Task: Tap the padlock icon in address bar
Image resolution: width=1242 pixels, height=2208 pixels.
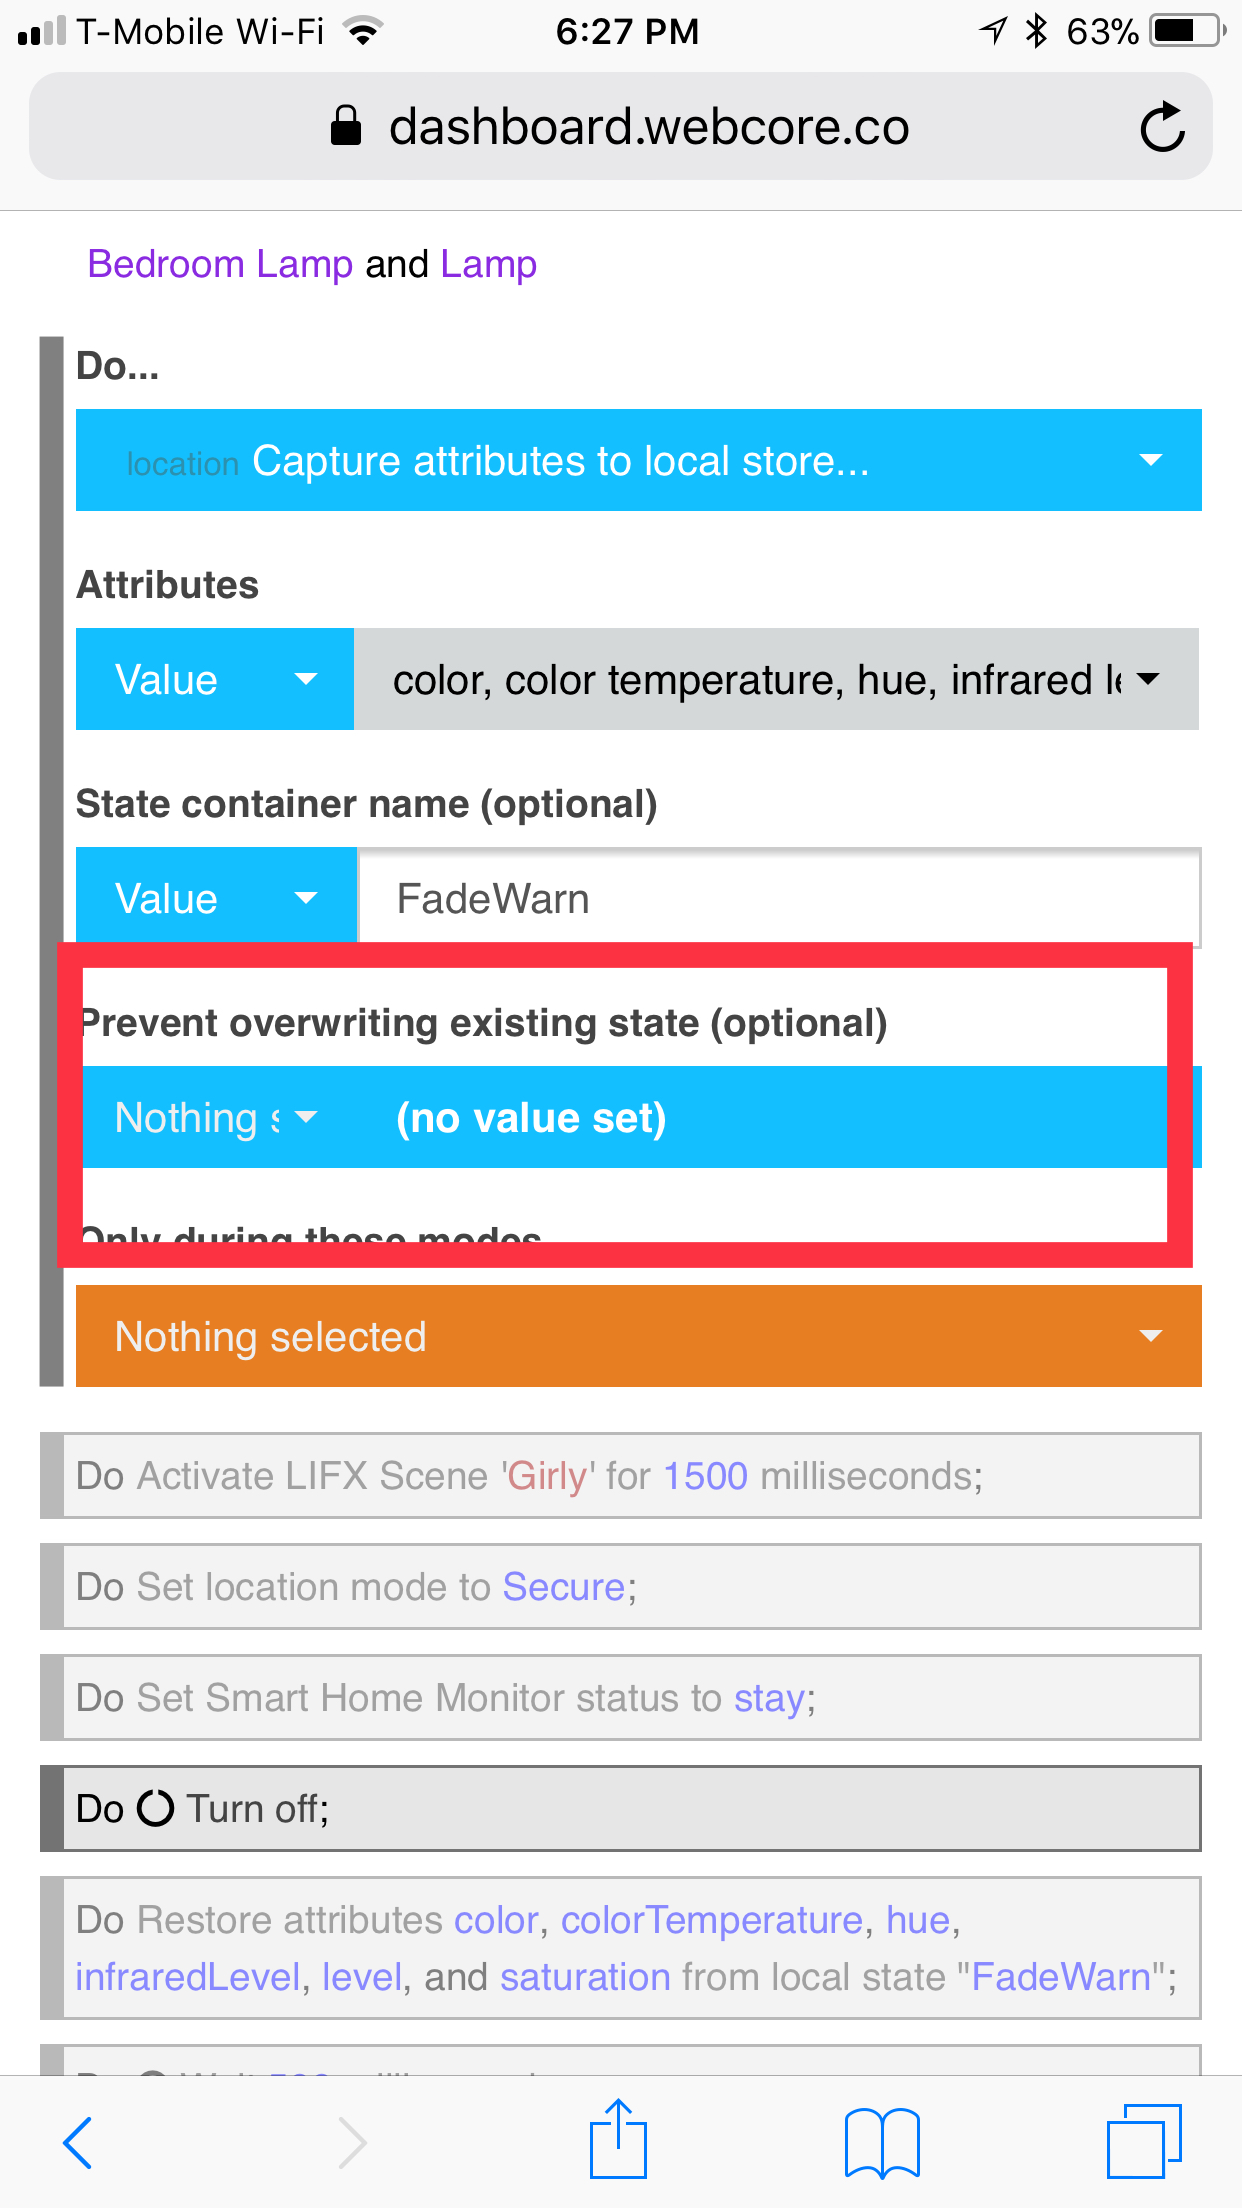Action: point(346,126)
